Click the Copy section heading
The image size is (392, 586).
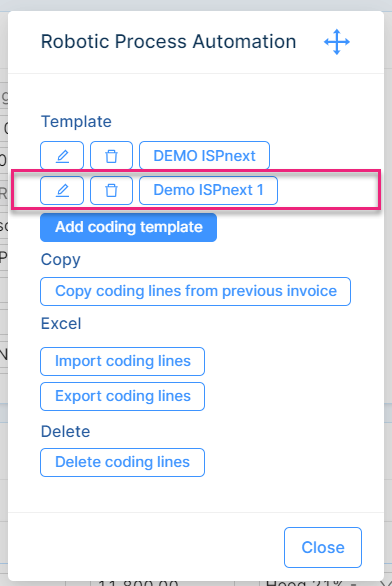(61, 260)
